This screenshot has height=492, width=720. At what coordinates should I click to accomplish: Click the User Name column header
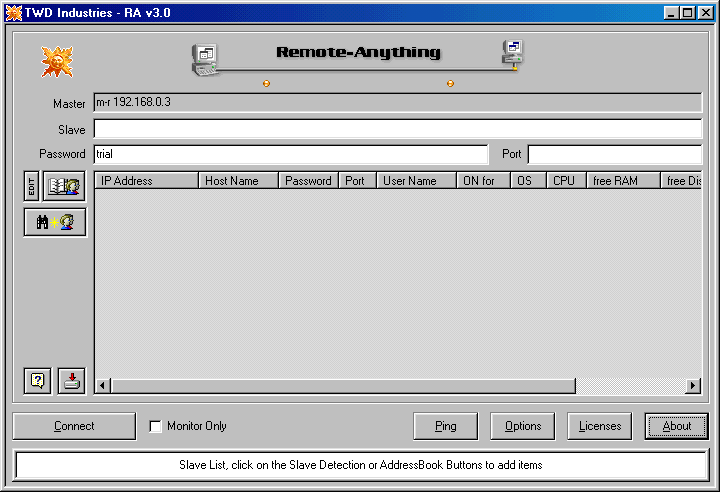(x=414, y=181)
